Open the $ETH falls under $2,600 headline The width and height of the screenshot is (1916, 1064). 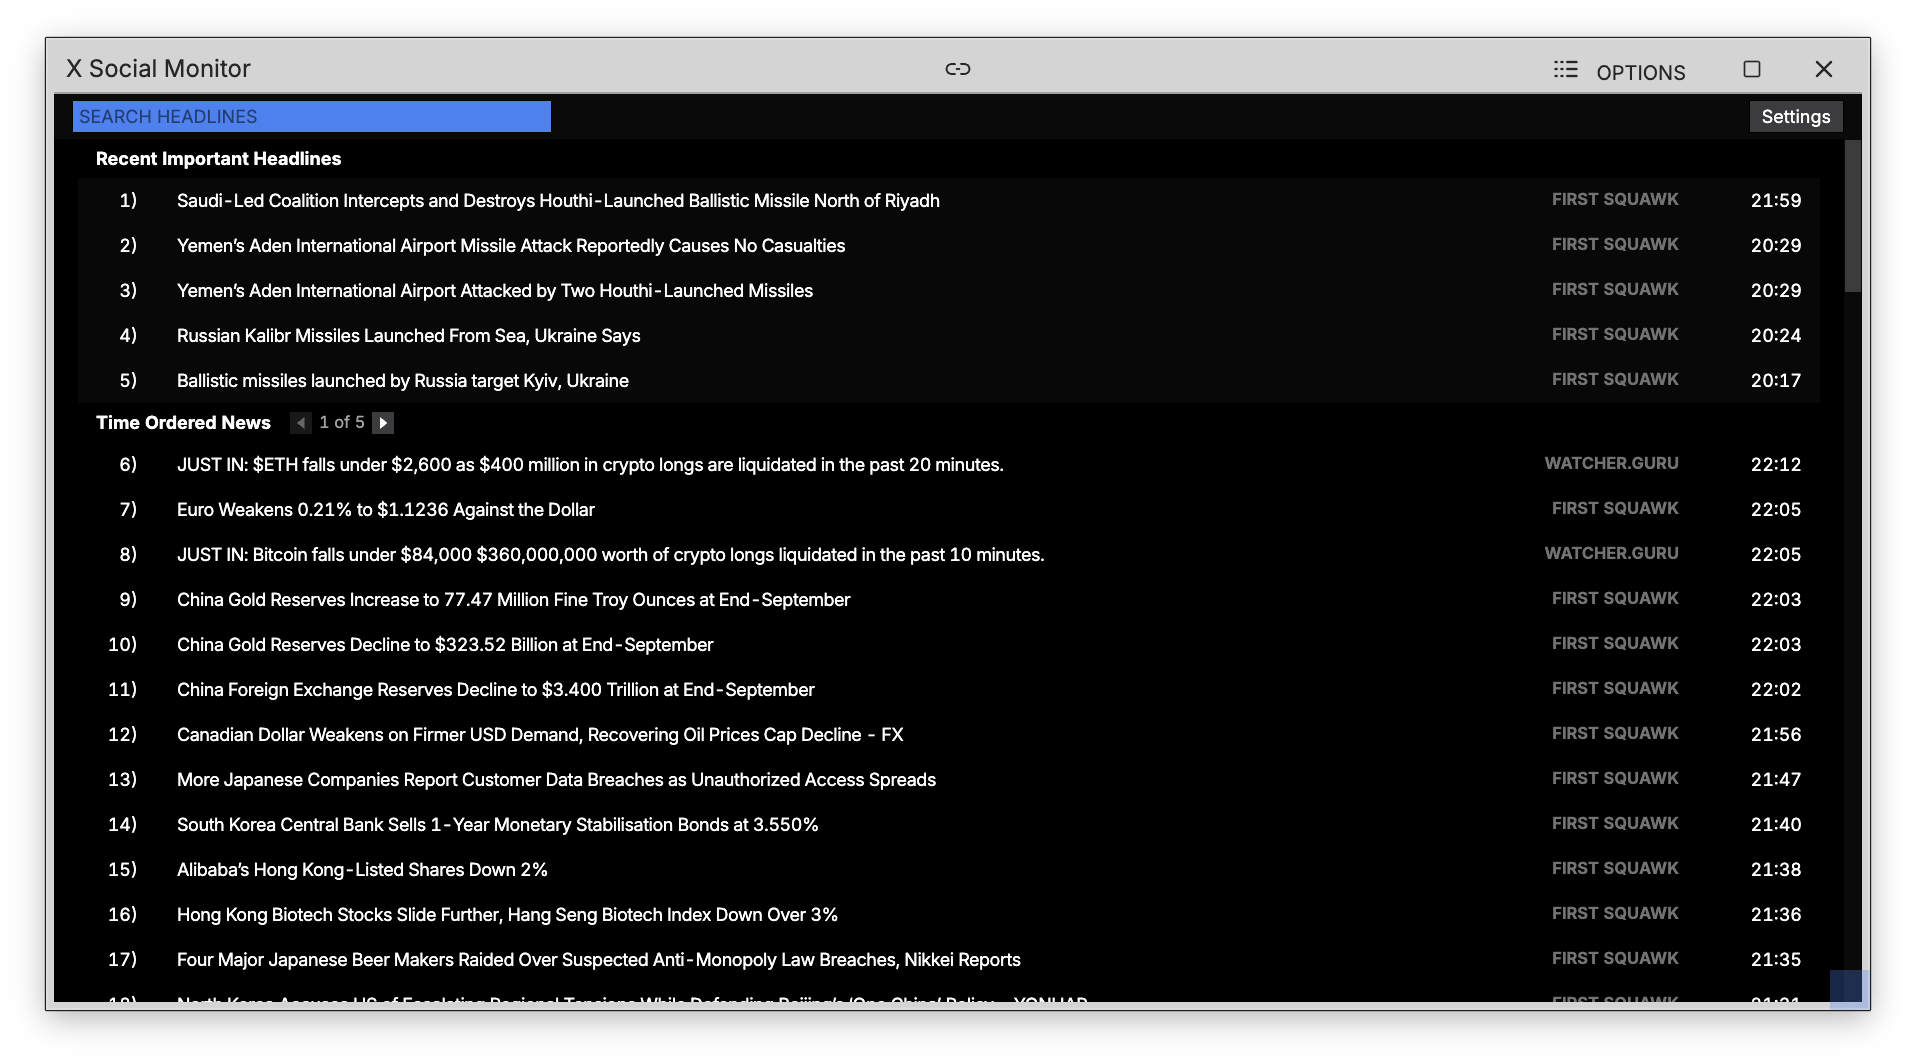tap(590, 465)
